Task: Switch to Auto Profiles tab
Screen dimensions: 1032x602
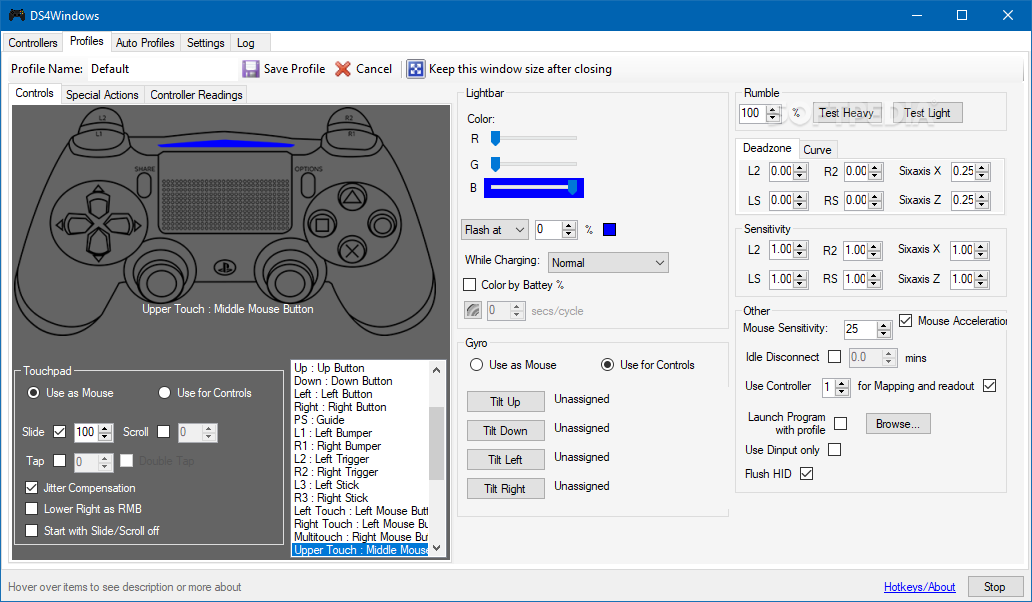Action: [x=145, y=43]
